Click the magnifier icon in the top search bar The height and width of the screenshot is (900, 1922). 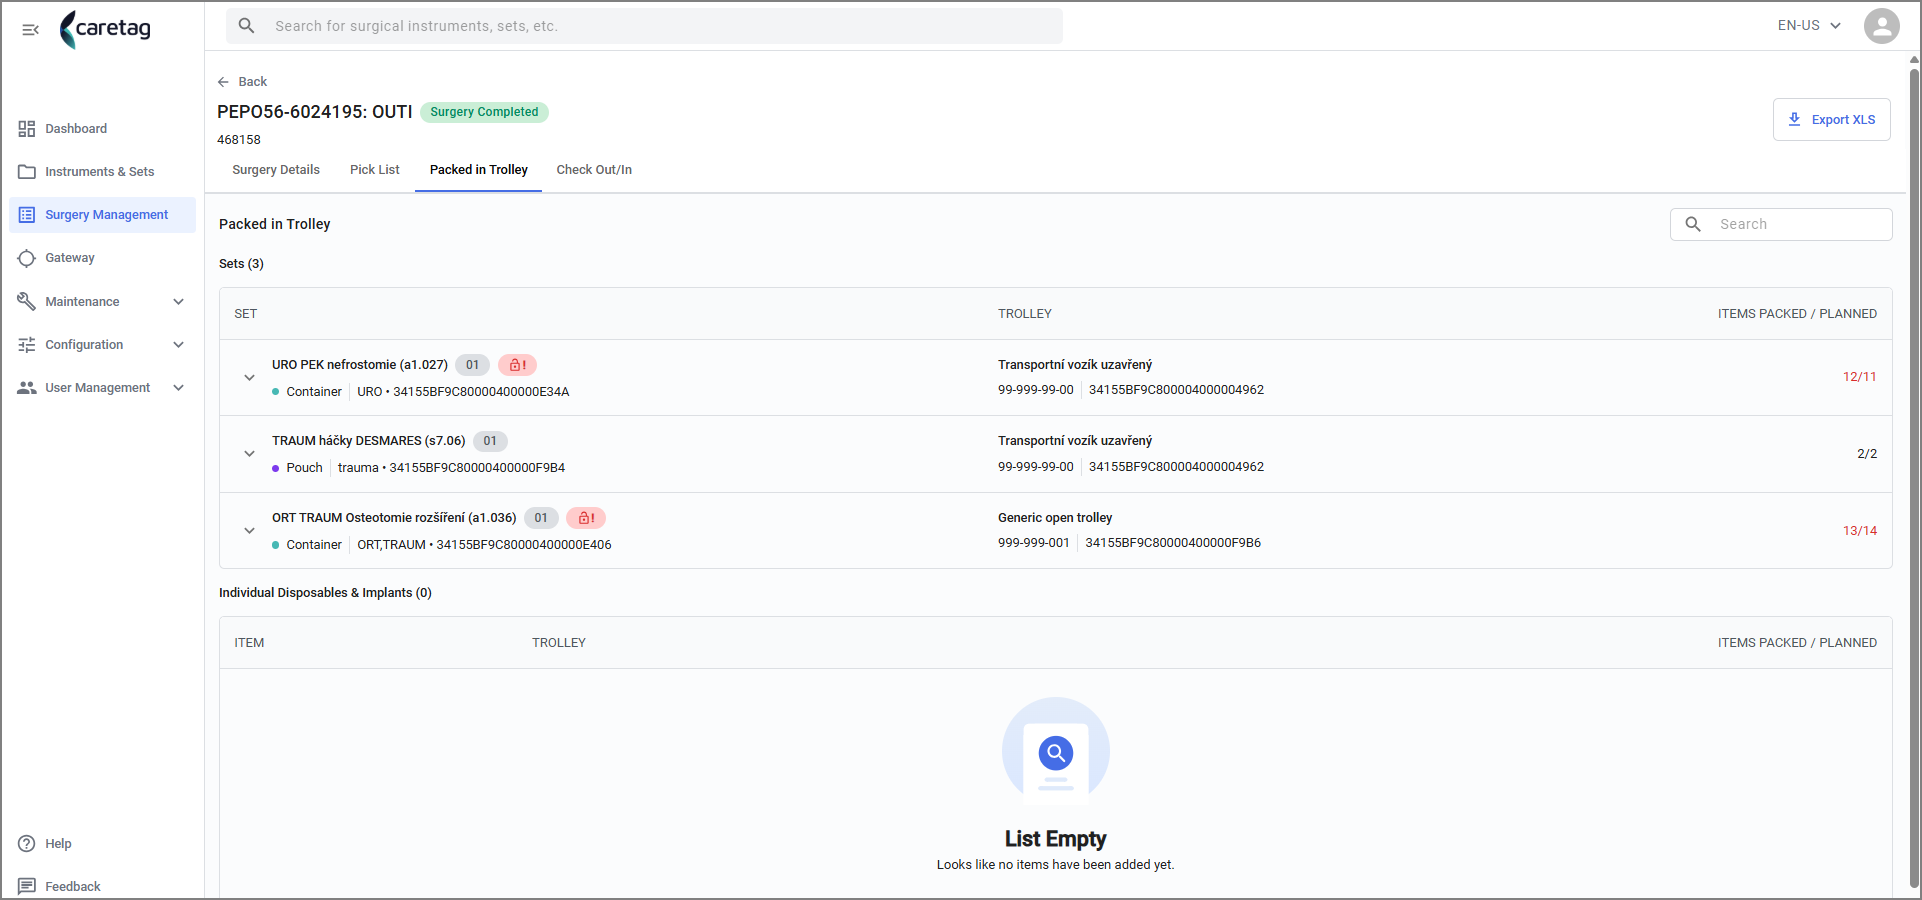tap(247, 26)
